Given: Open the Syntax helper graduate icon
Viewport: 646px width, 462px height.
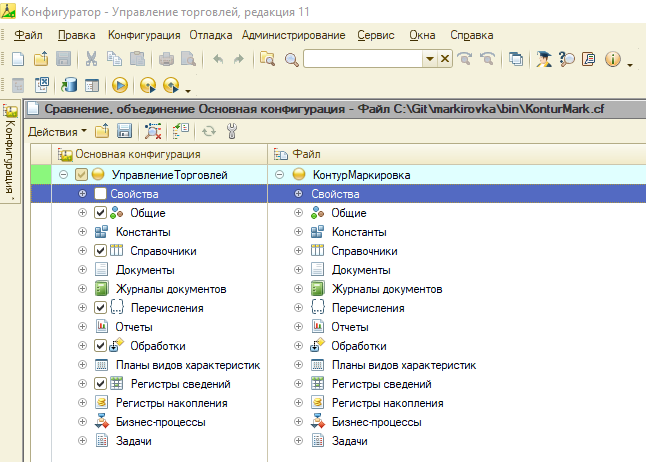Looking at the screenshot, I should 544,59.
